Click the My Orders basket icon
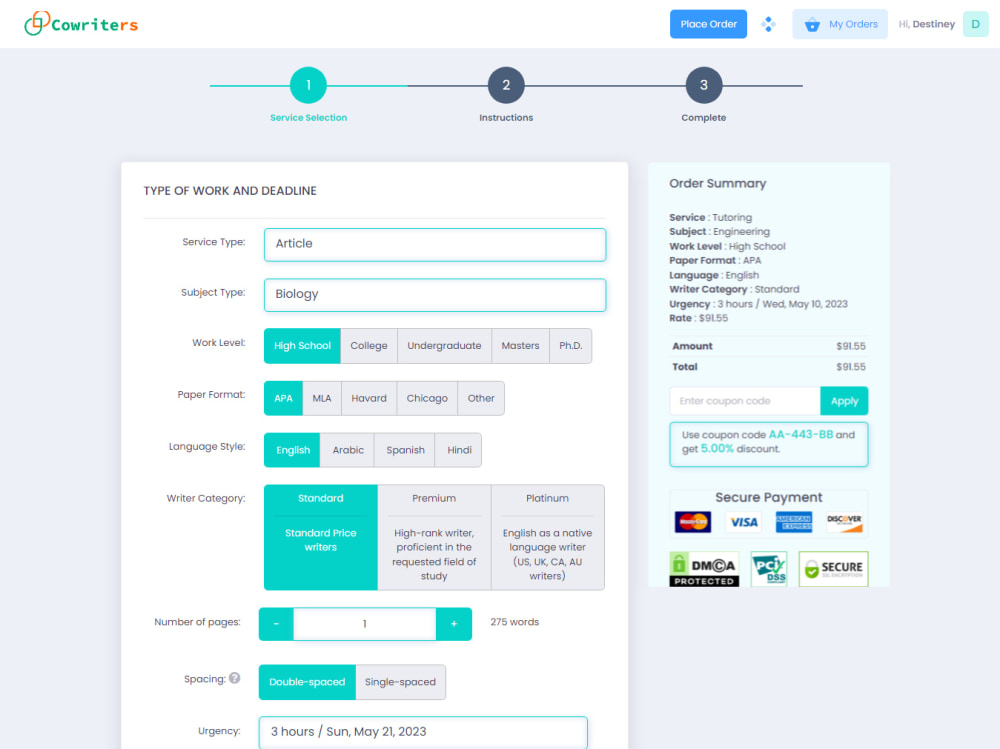 click(812, 23)
